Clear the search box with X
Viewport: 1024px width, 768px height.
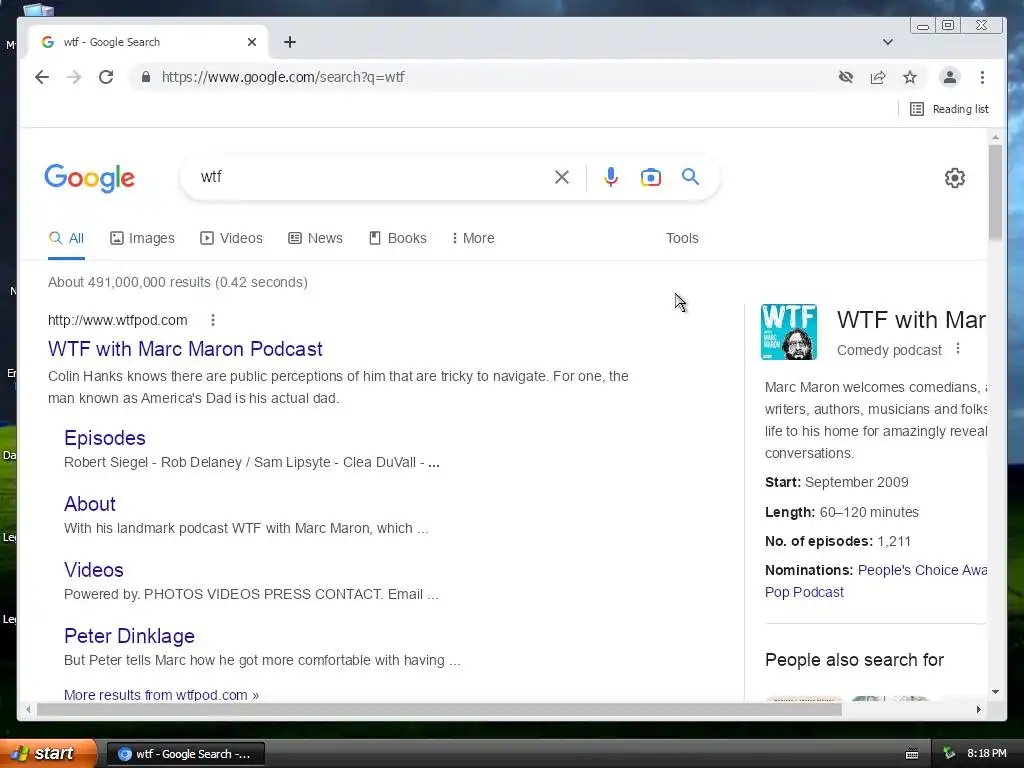562,177
